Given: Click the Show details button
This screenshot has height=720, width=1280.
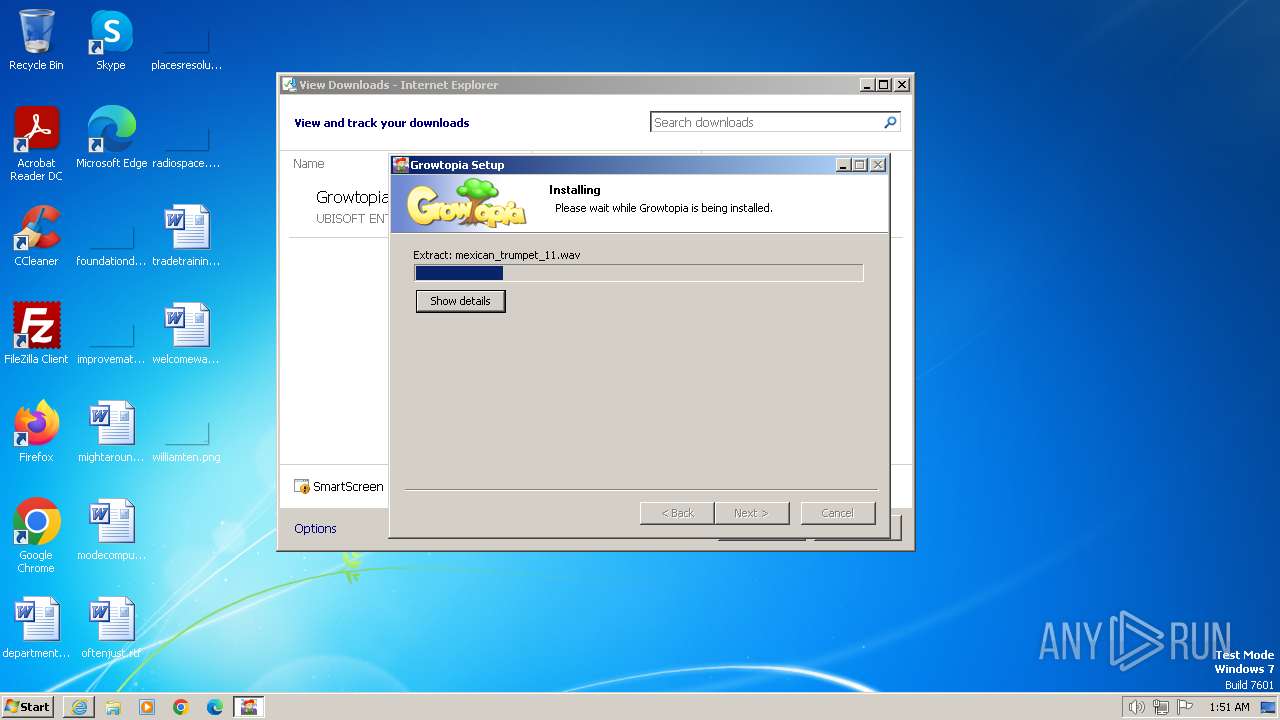Looking at the screenshot, I should click(460, 301).
